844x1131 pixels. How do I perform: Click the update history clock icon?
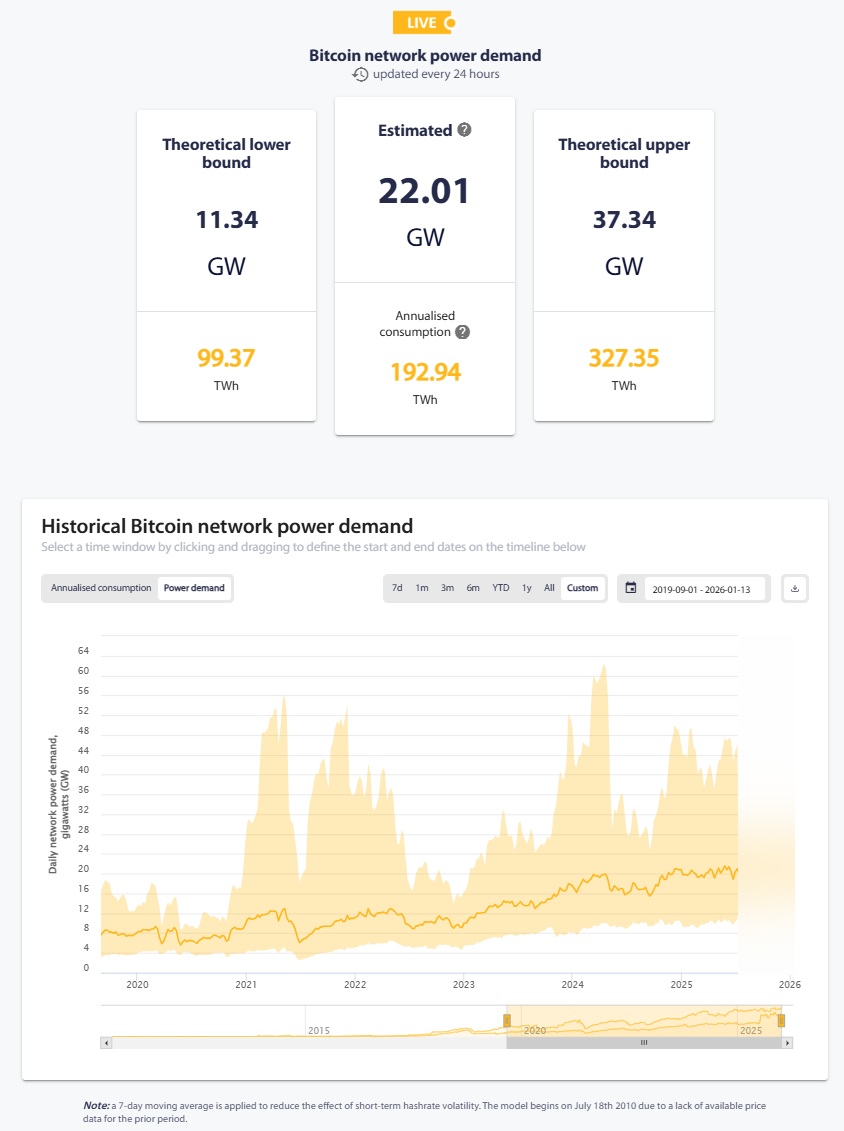tap(360, 74)
